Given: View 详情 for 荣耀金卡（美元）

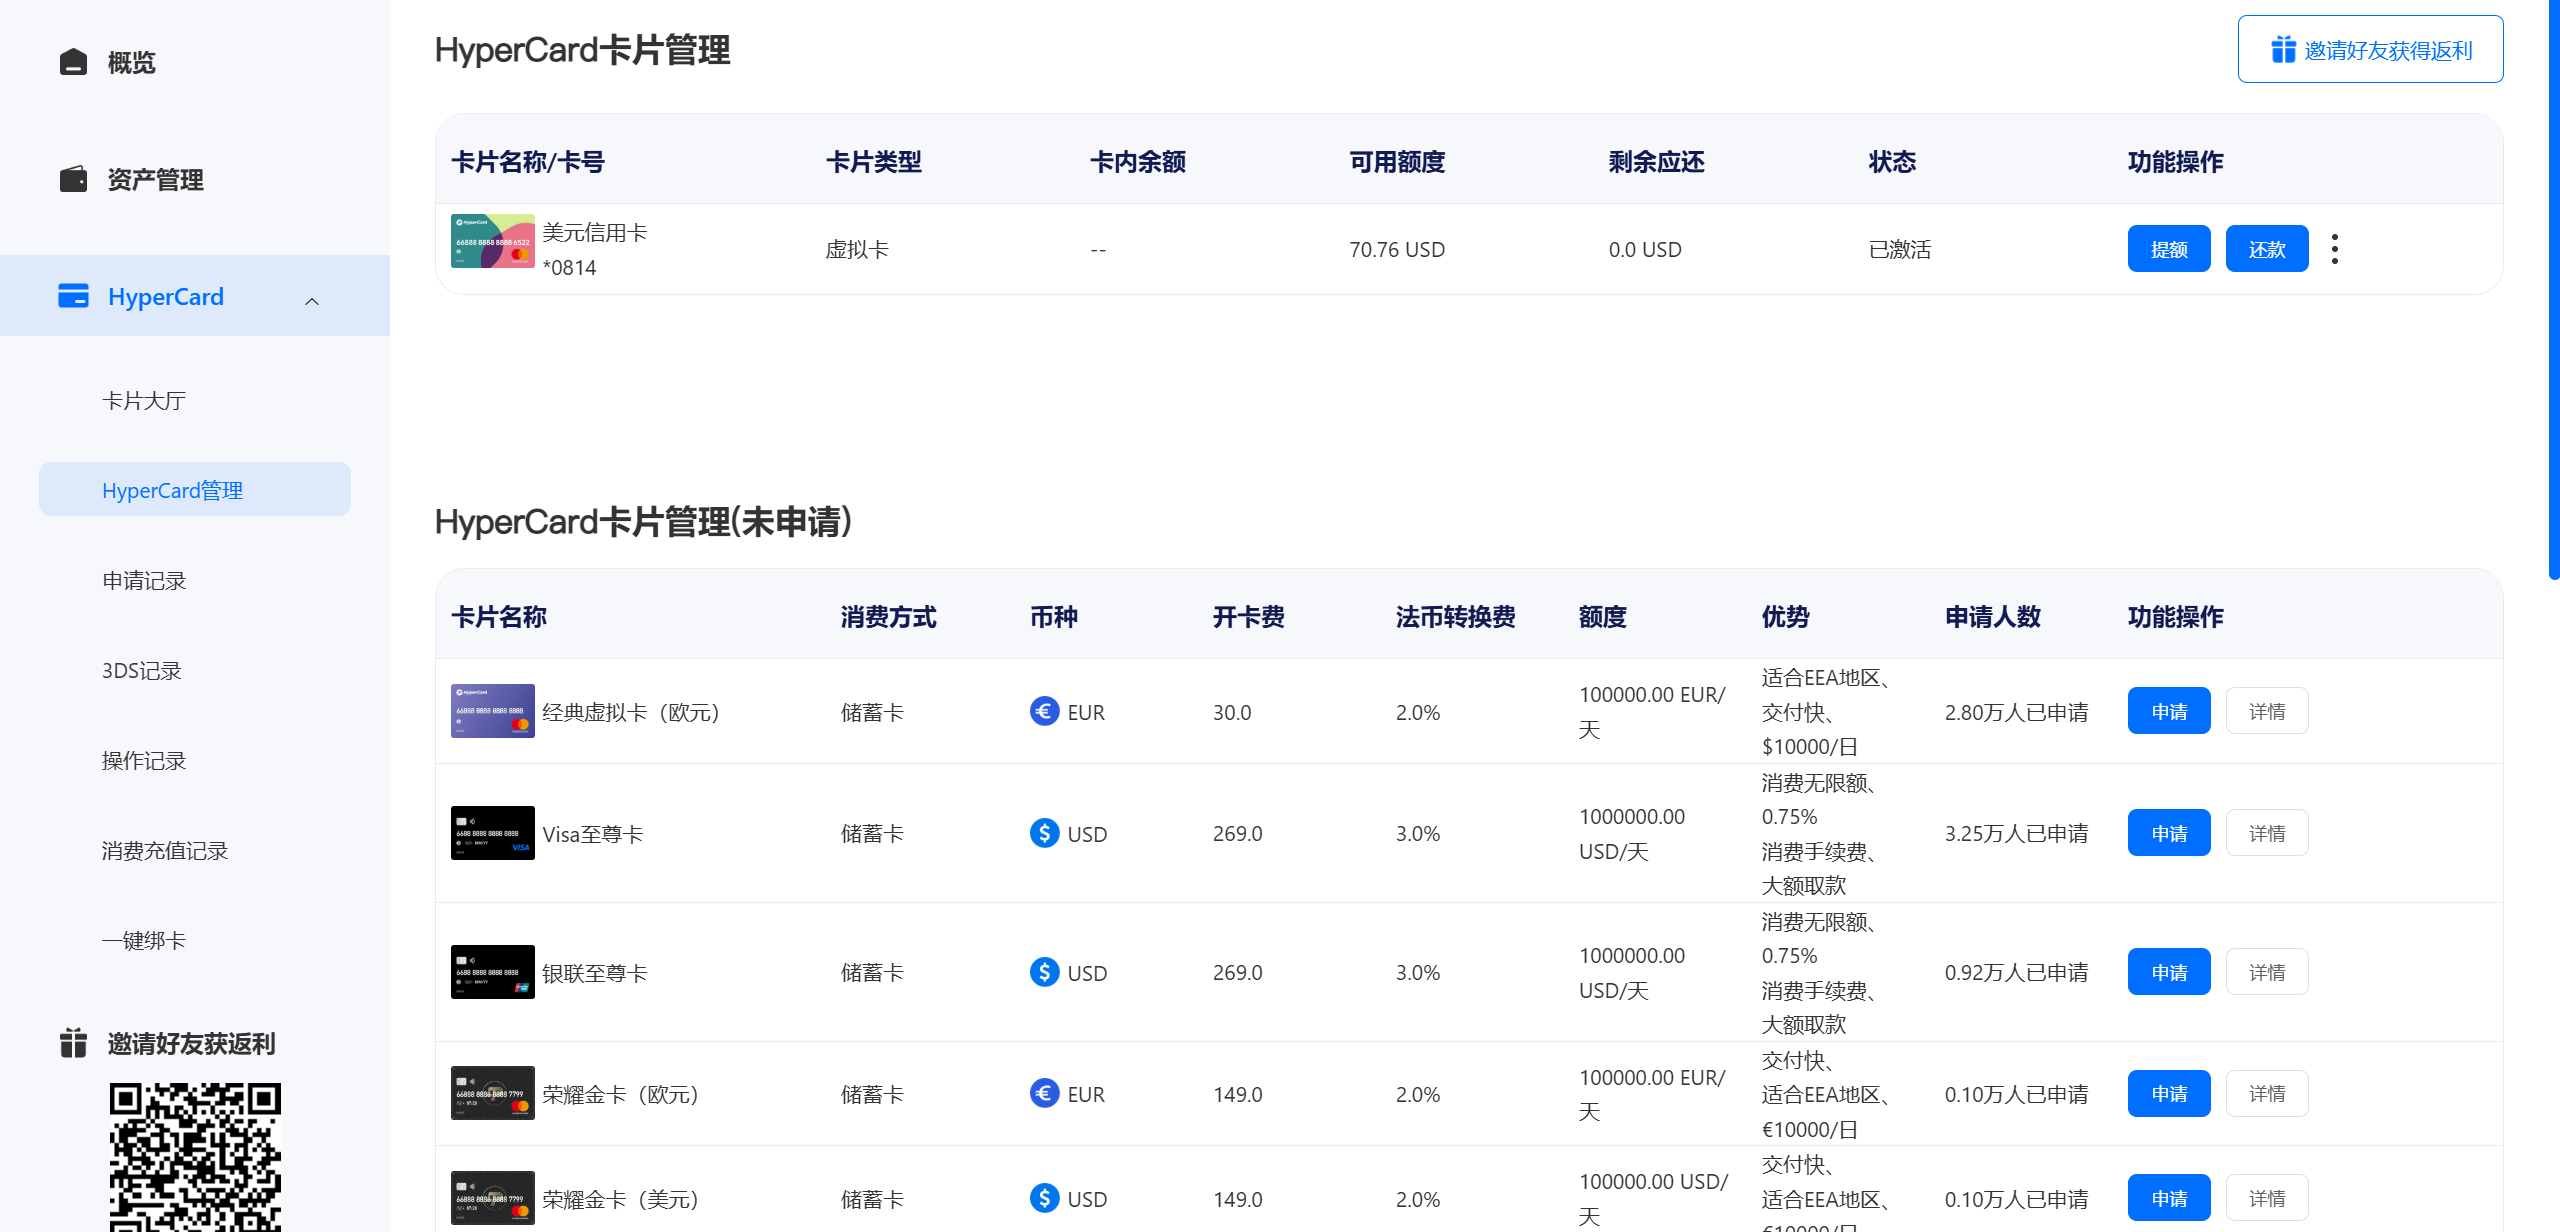Looking at the screenshot, I should [x=2267, y=1198].
